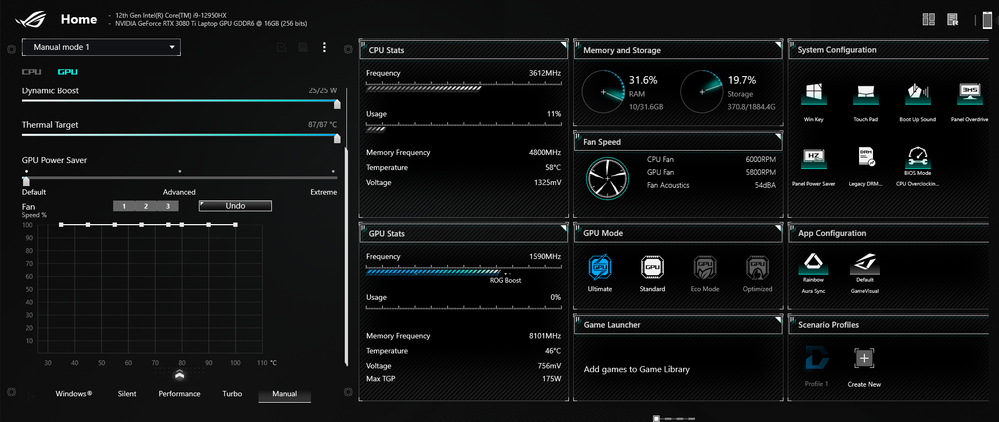The image size is (999, 422).
Task: Select fan preset 2
Action: [x=146, y=206]
